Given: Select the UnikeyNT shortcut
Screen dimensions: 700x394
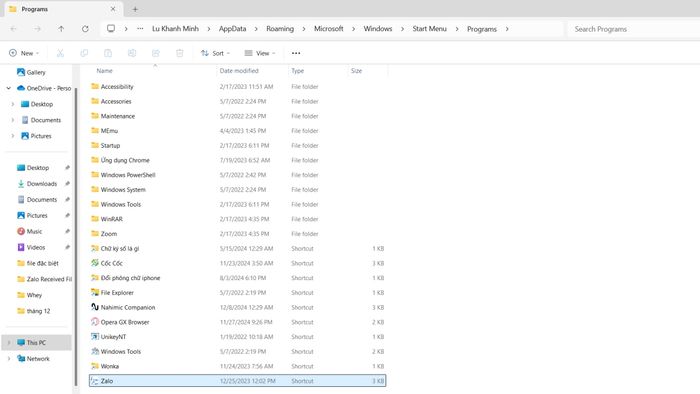Looking at the screenshot, I should (237, 336).
